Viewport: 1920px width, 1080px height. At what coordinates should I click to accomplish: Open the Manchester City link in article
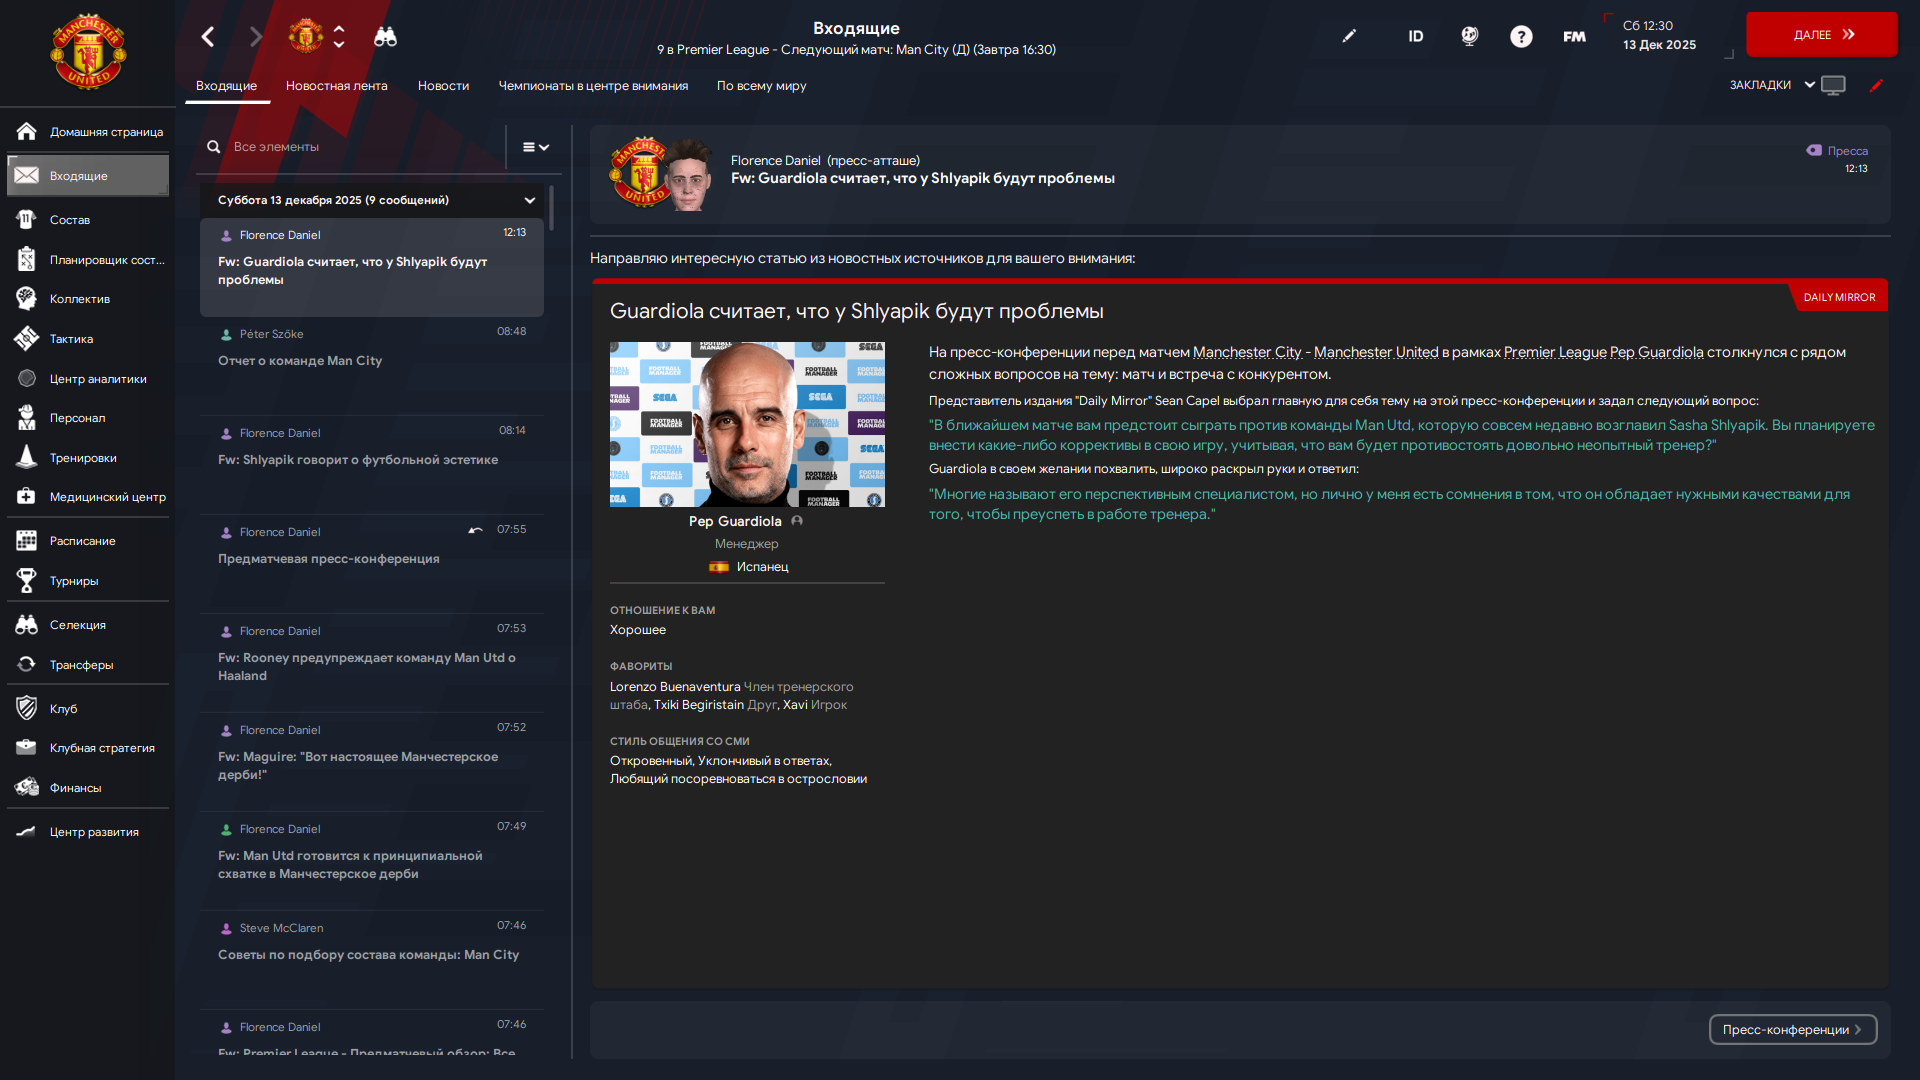(1247, 352)
